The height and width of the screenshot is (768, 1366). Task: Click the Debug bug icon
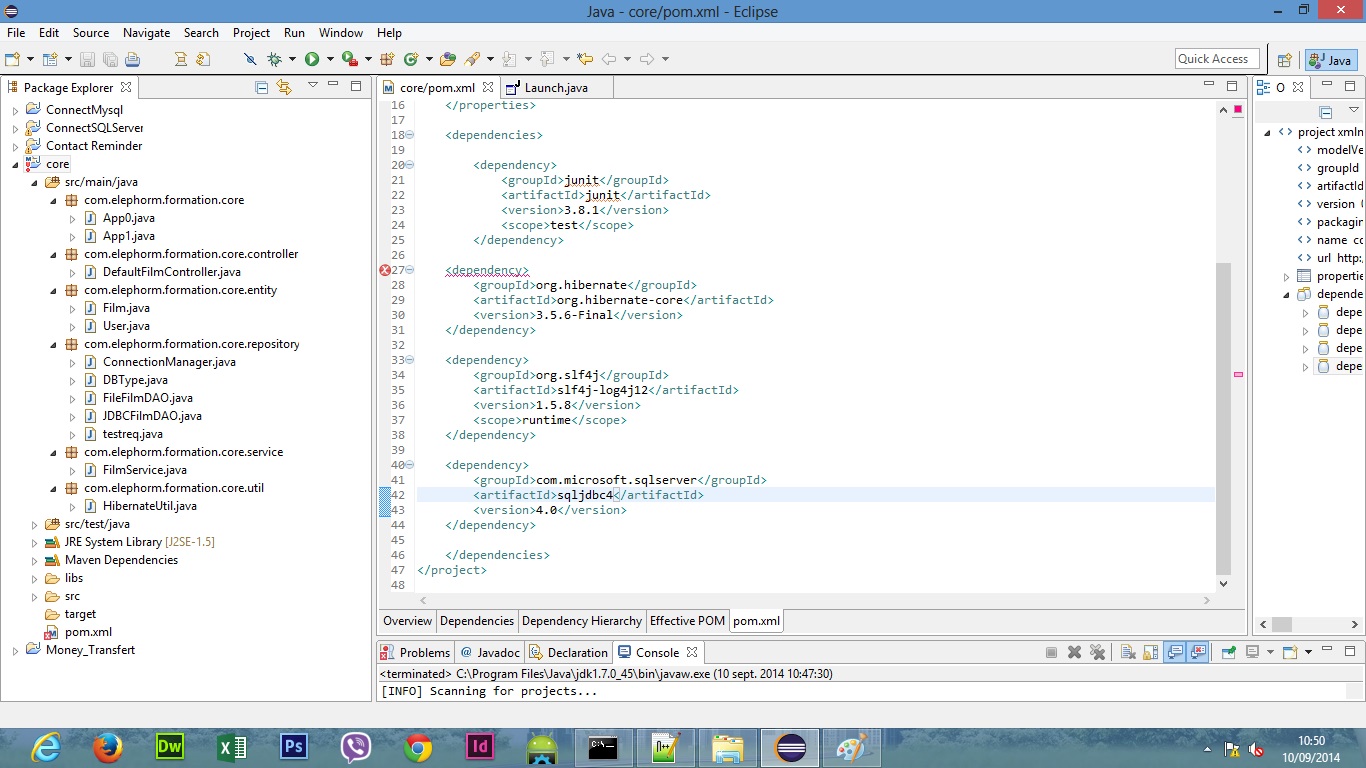[274, 59]
